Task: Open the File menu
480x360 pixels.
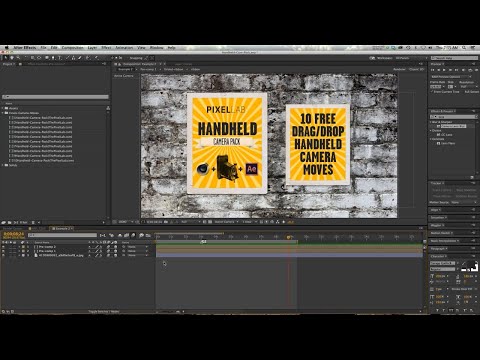Action: click(x=43, y=48)
